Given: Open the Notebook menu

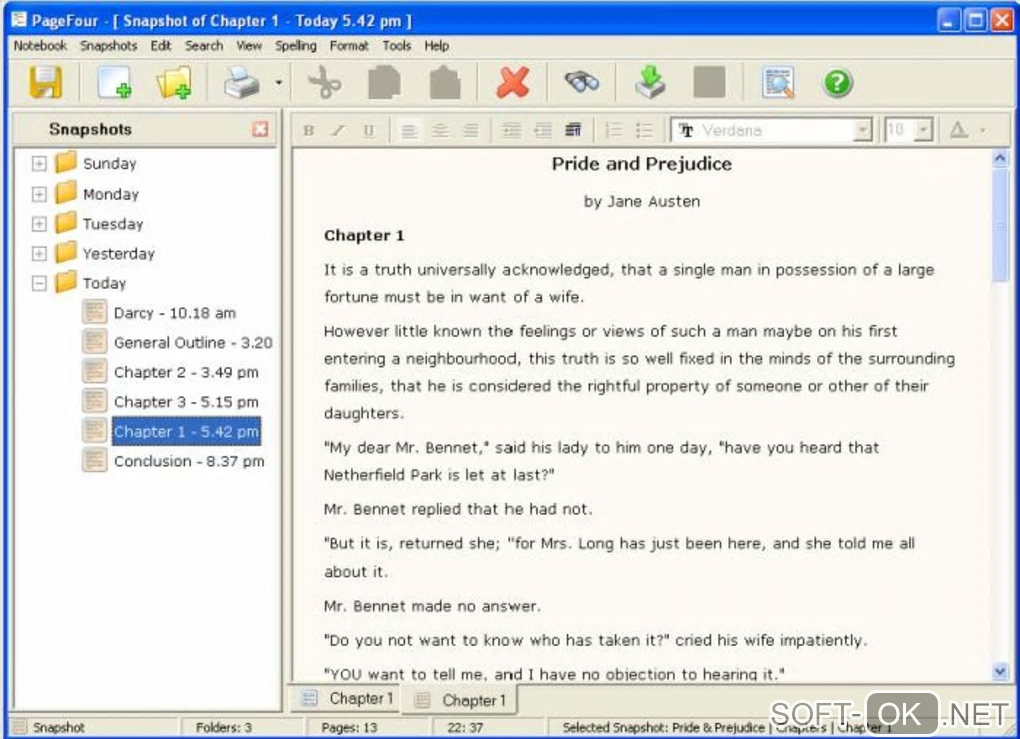Looking at the screenshot, I should click(x=40, y=46).
